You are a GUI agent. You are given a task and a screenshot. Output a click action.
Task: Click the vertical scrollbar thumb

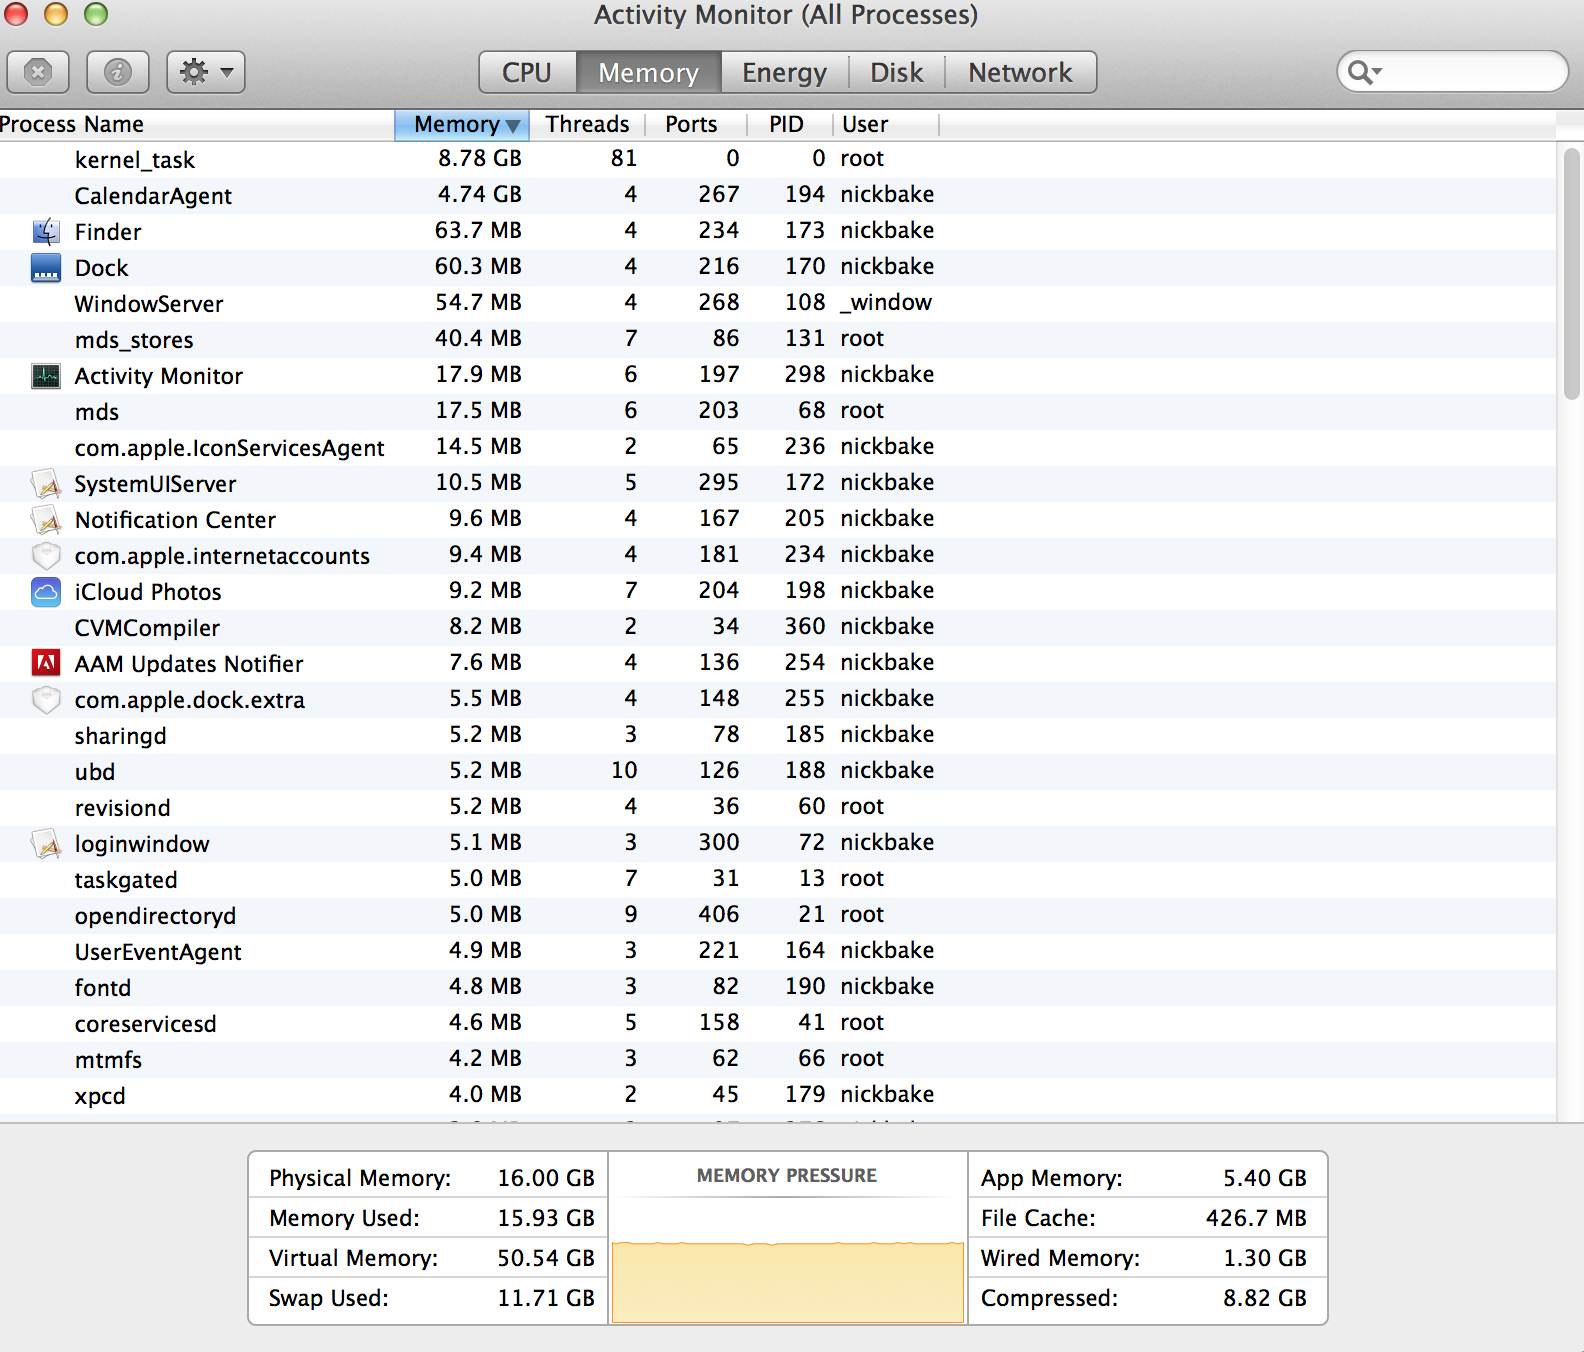1571,274
